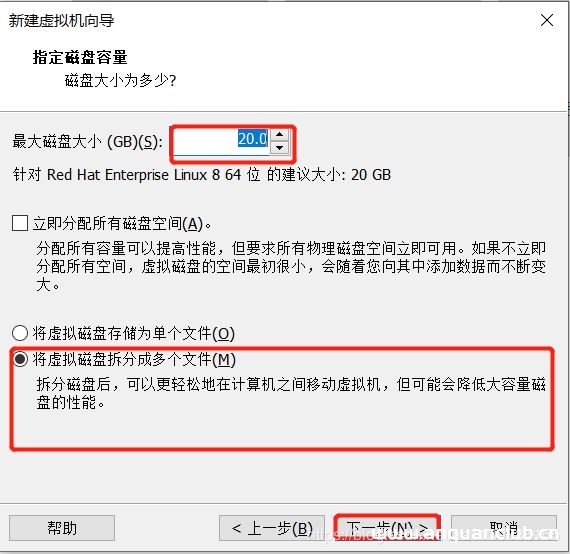Select radio circle for 拆分成多个文件
Image resolution: width=570 pixels, height=554 pixels.
[x=20, y=359]
